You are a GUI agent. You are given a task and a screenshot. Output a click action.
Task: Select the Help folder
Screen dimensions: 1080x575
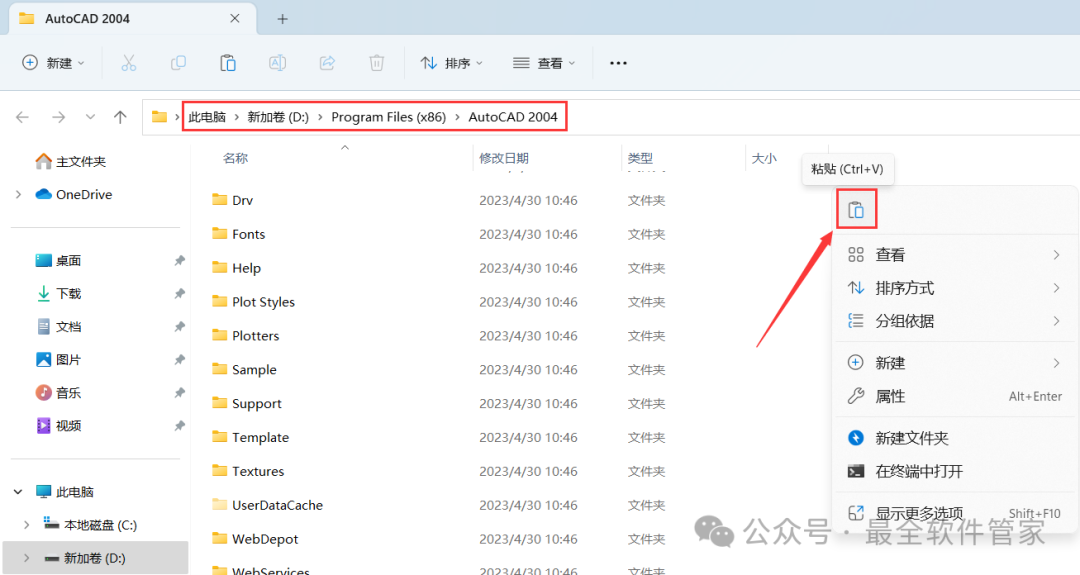[236, 268]
